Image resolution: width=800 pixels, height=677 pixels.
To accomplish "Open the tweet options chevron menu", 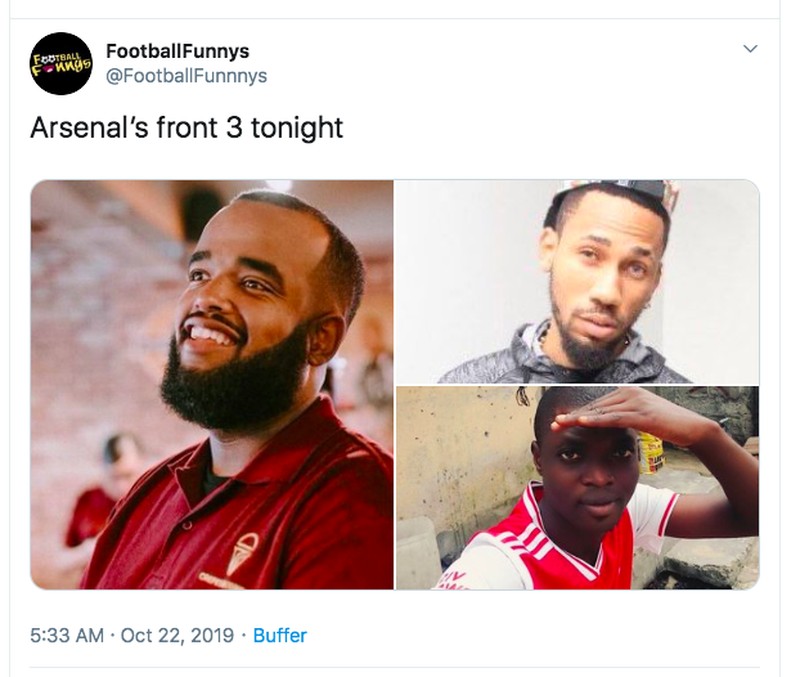I will coord(751,49).
